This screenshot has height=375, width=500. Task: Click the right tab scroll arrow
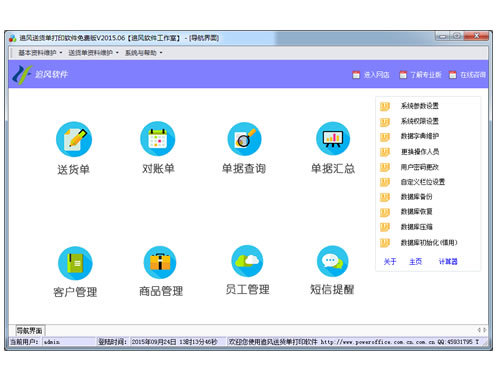tap(485, 330)
